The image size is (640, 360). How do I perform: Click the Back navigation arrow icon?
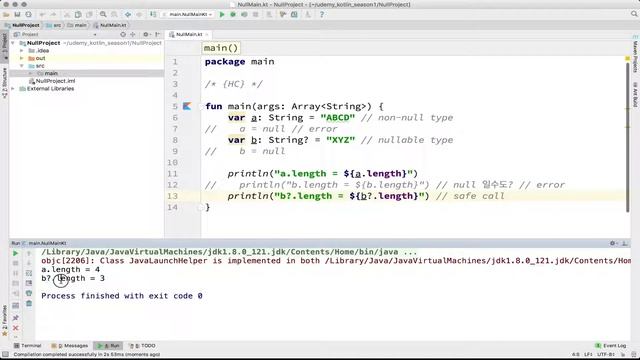tap(128, 14)
